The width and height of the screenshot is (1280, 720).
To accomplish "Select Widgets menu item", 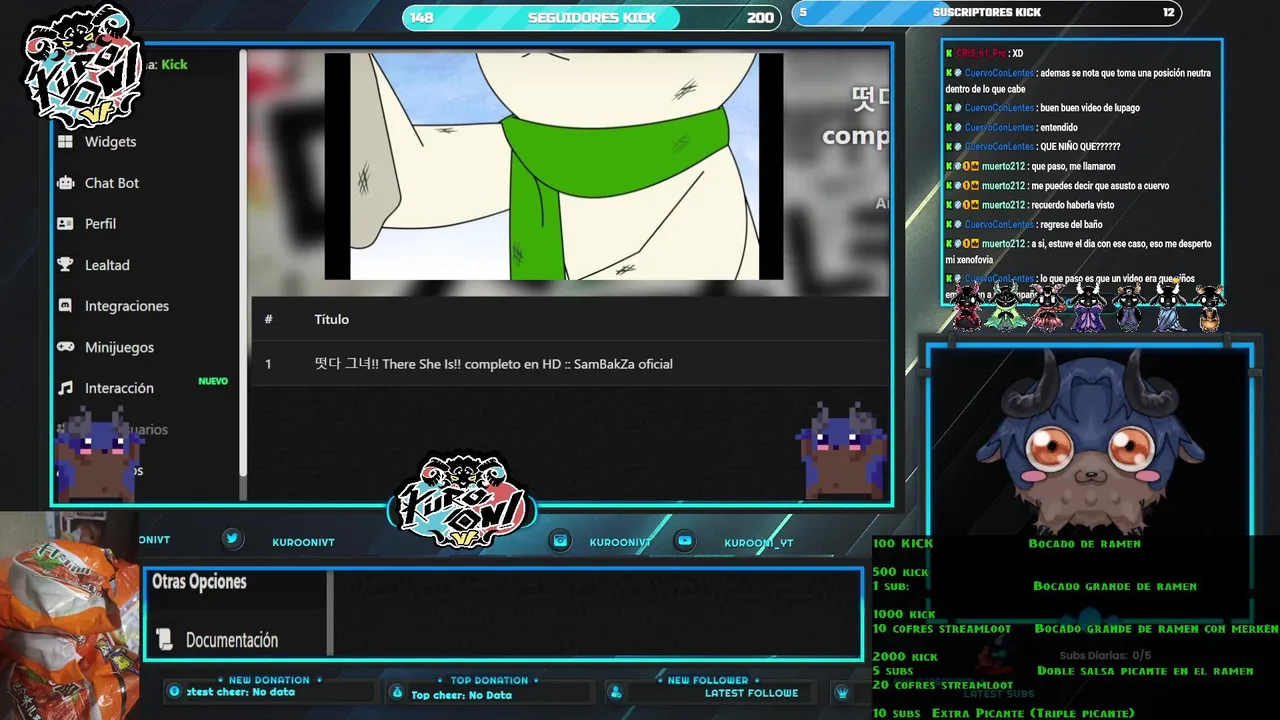I will coord(110,142).
